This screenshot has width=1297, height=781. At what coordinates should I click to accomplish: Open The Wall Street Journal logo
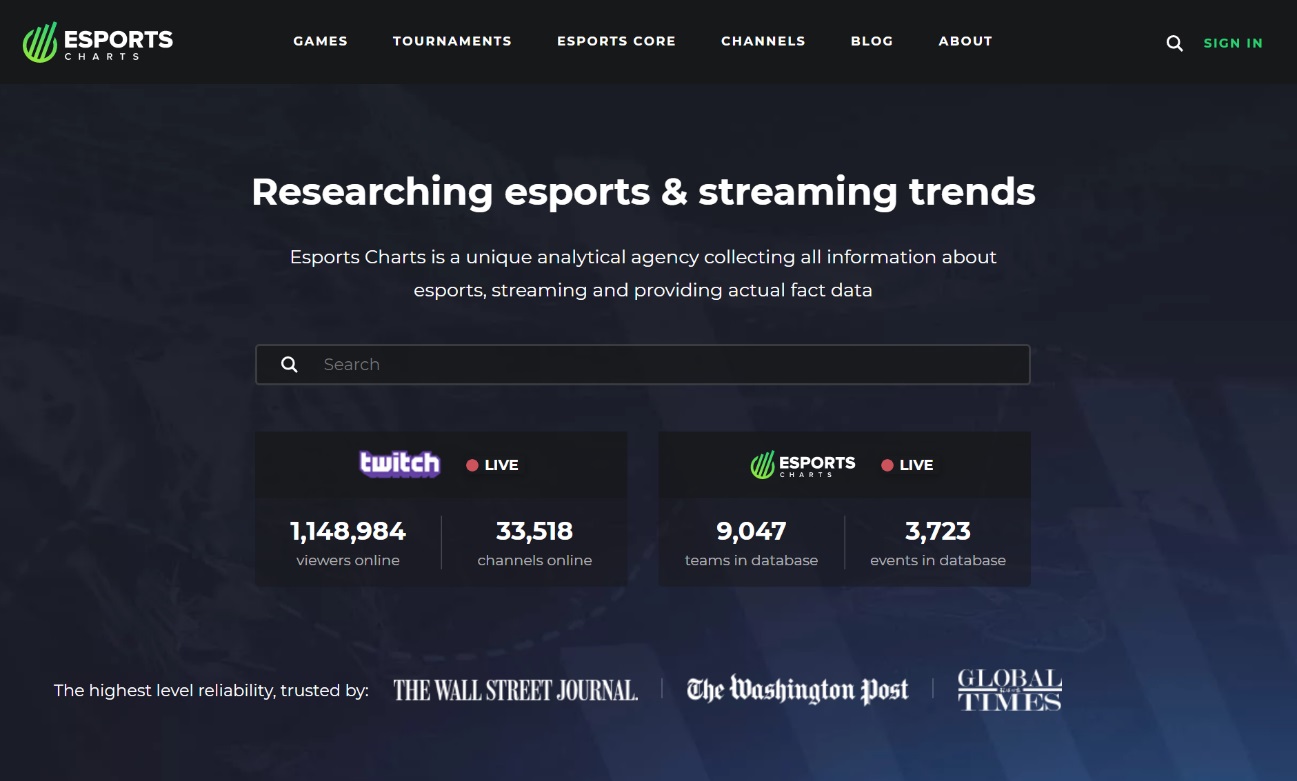(x=515, y=690)
